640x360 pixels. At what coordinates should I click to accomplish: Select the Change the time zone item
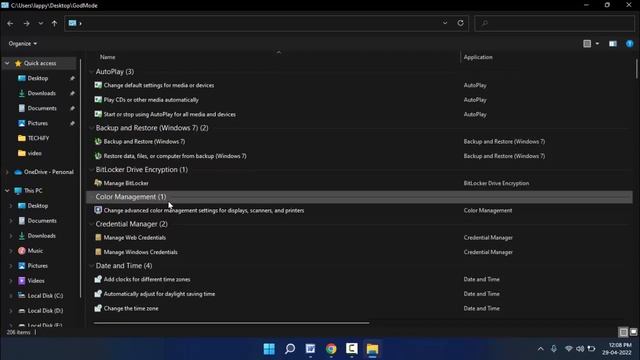point(131,309)
